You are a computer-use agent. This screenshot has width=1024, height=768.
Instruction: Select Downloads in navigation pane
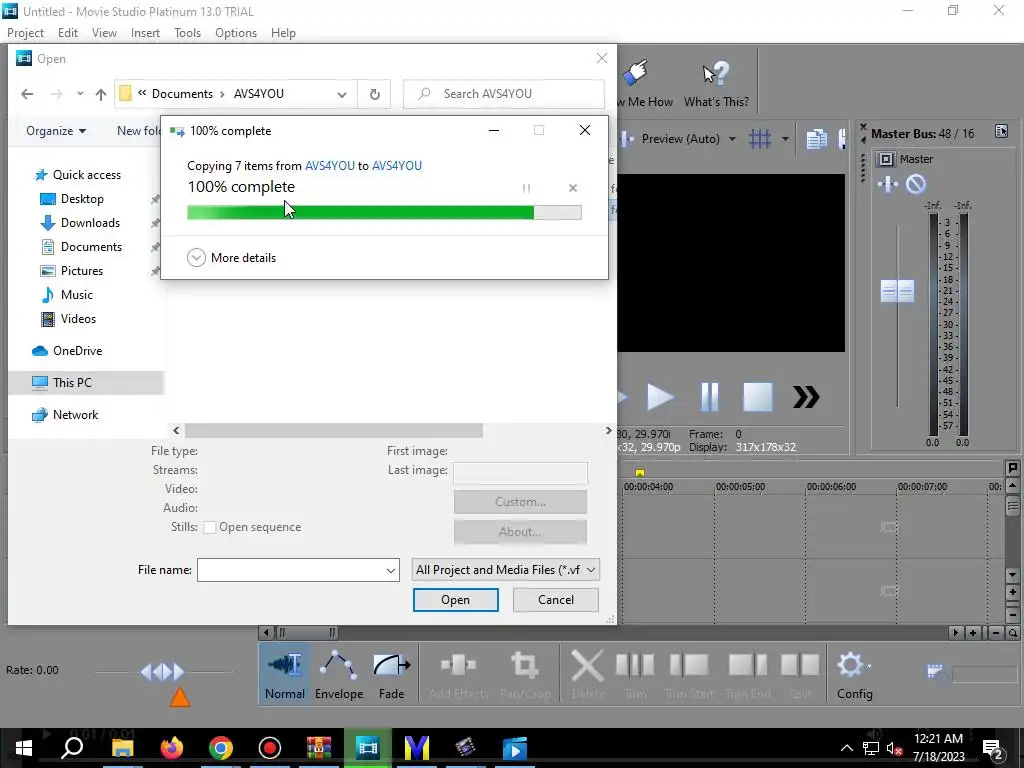point(90,223)
